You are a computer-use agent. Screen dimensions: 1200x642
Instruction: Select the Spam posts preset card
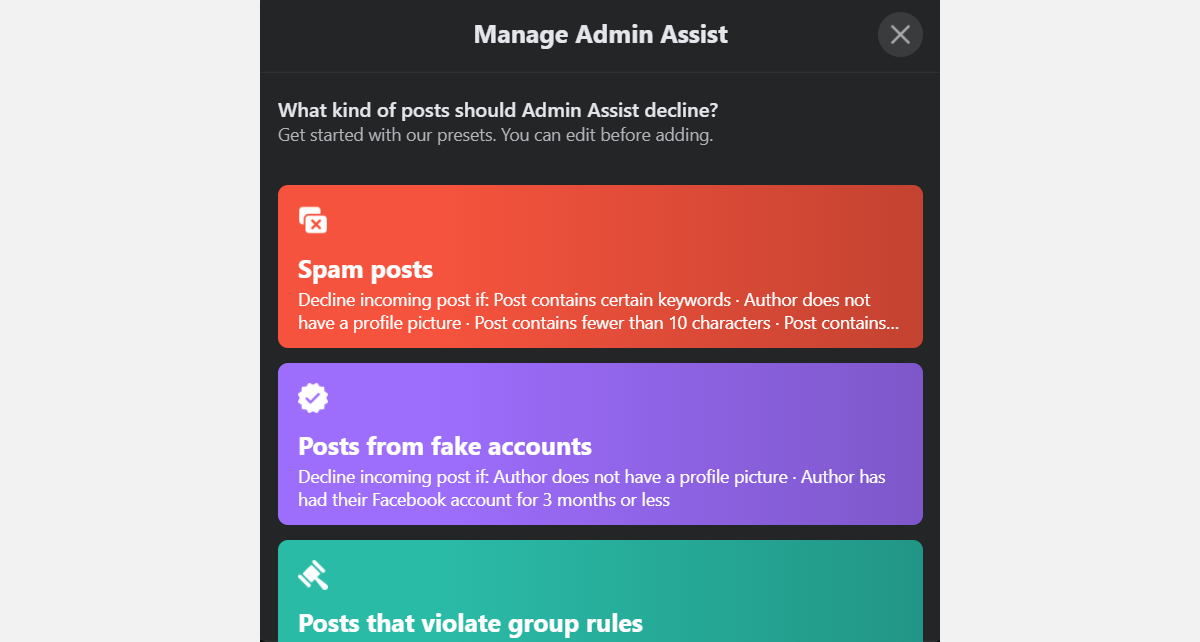click(600, 266)
